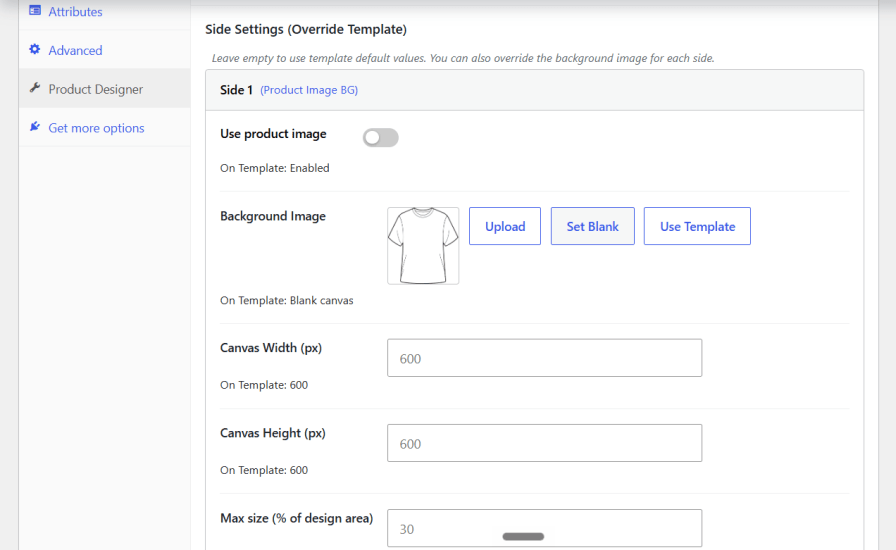
Task: Focus the Canvas Width input field
Action: 545,358
